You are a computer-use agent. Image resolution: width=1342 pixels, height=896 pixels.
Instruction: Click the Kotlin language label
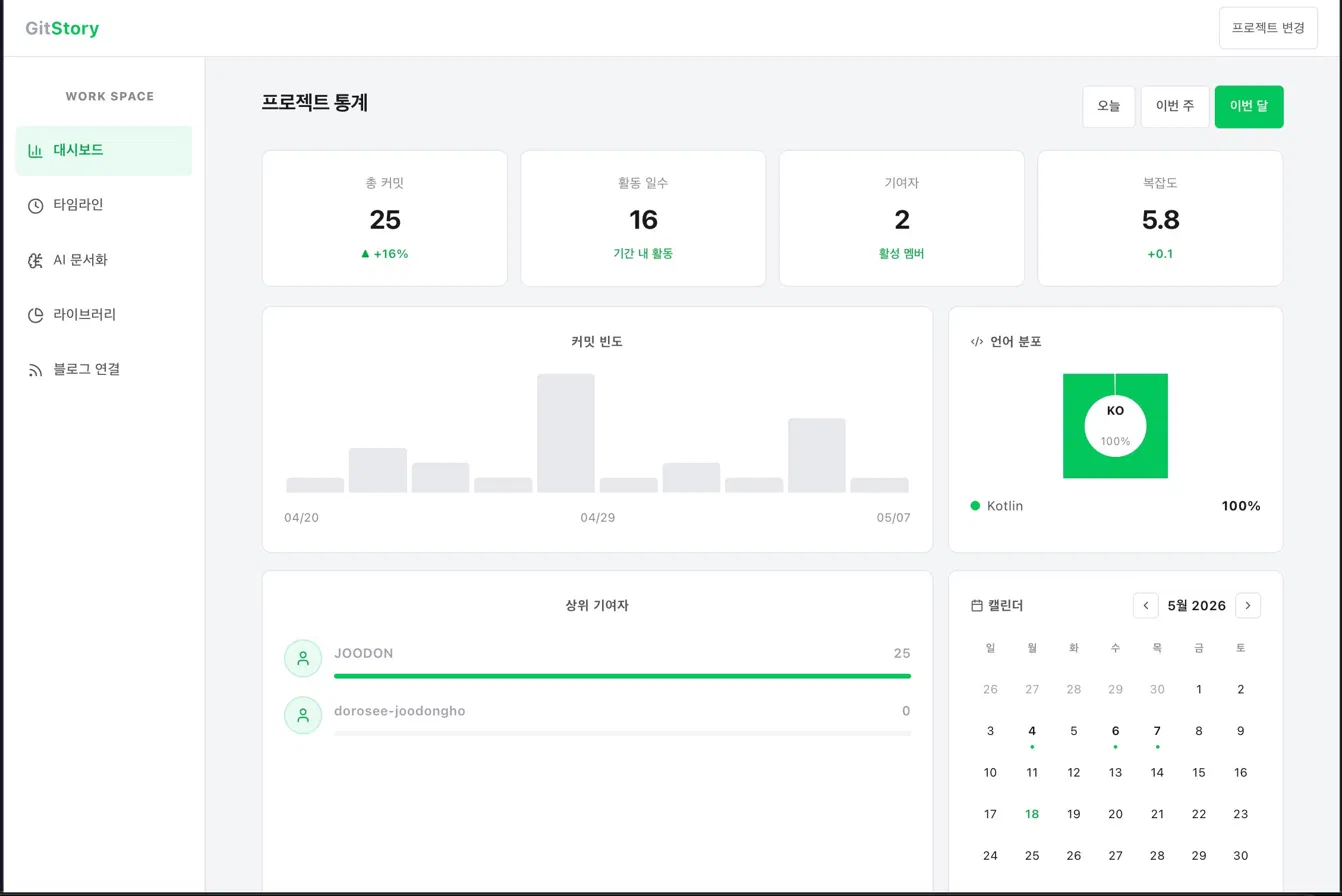[1005, 506]
